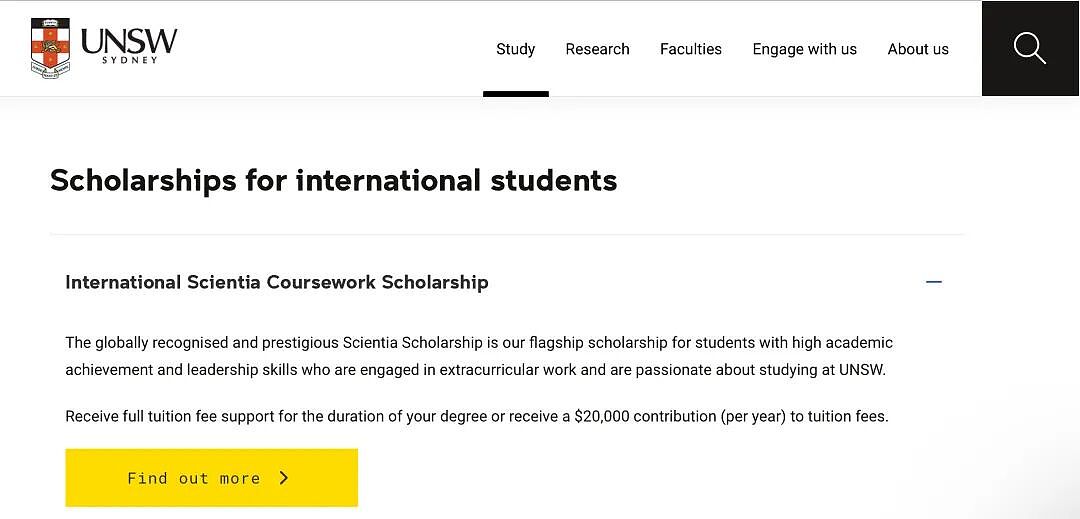Click the Scholarships for international students heading
The image size is (1080, 519).
(333, 180)
